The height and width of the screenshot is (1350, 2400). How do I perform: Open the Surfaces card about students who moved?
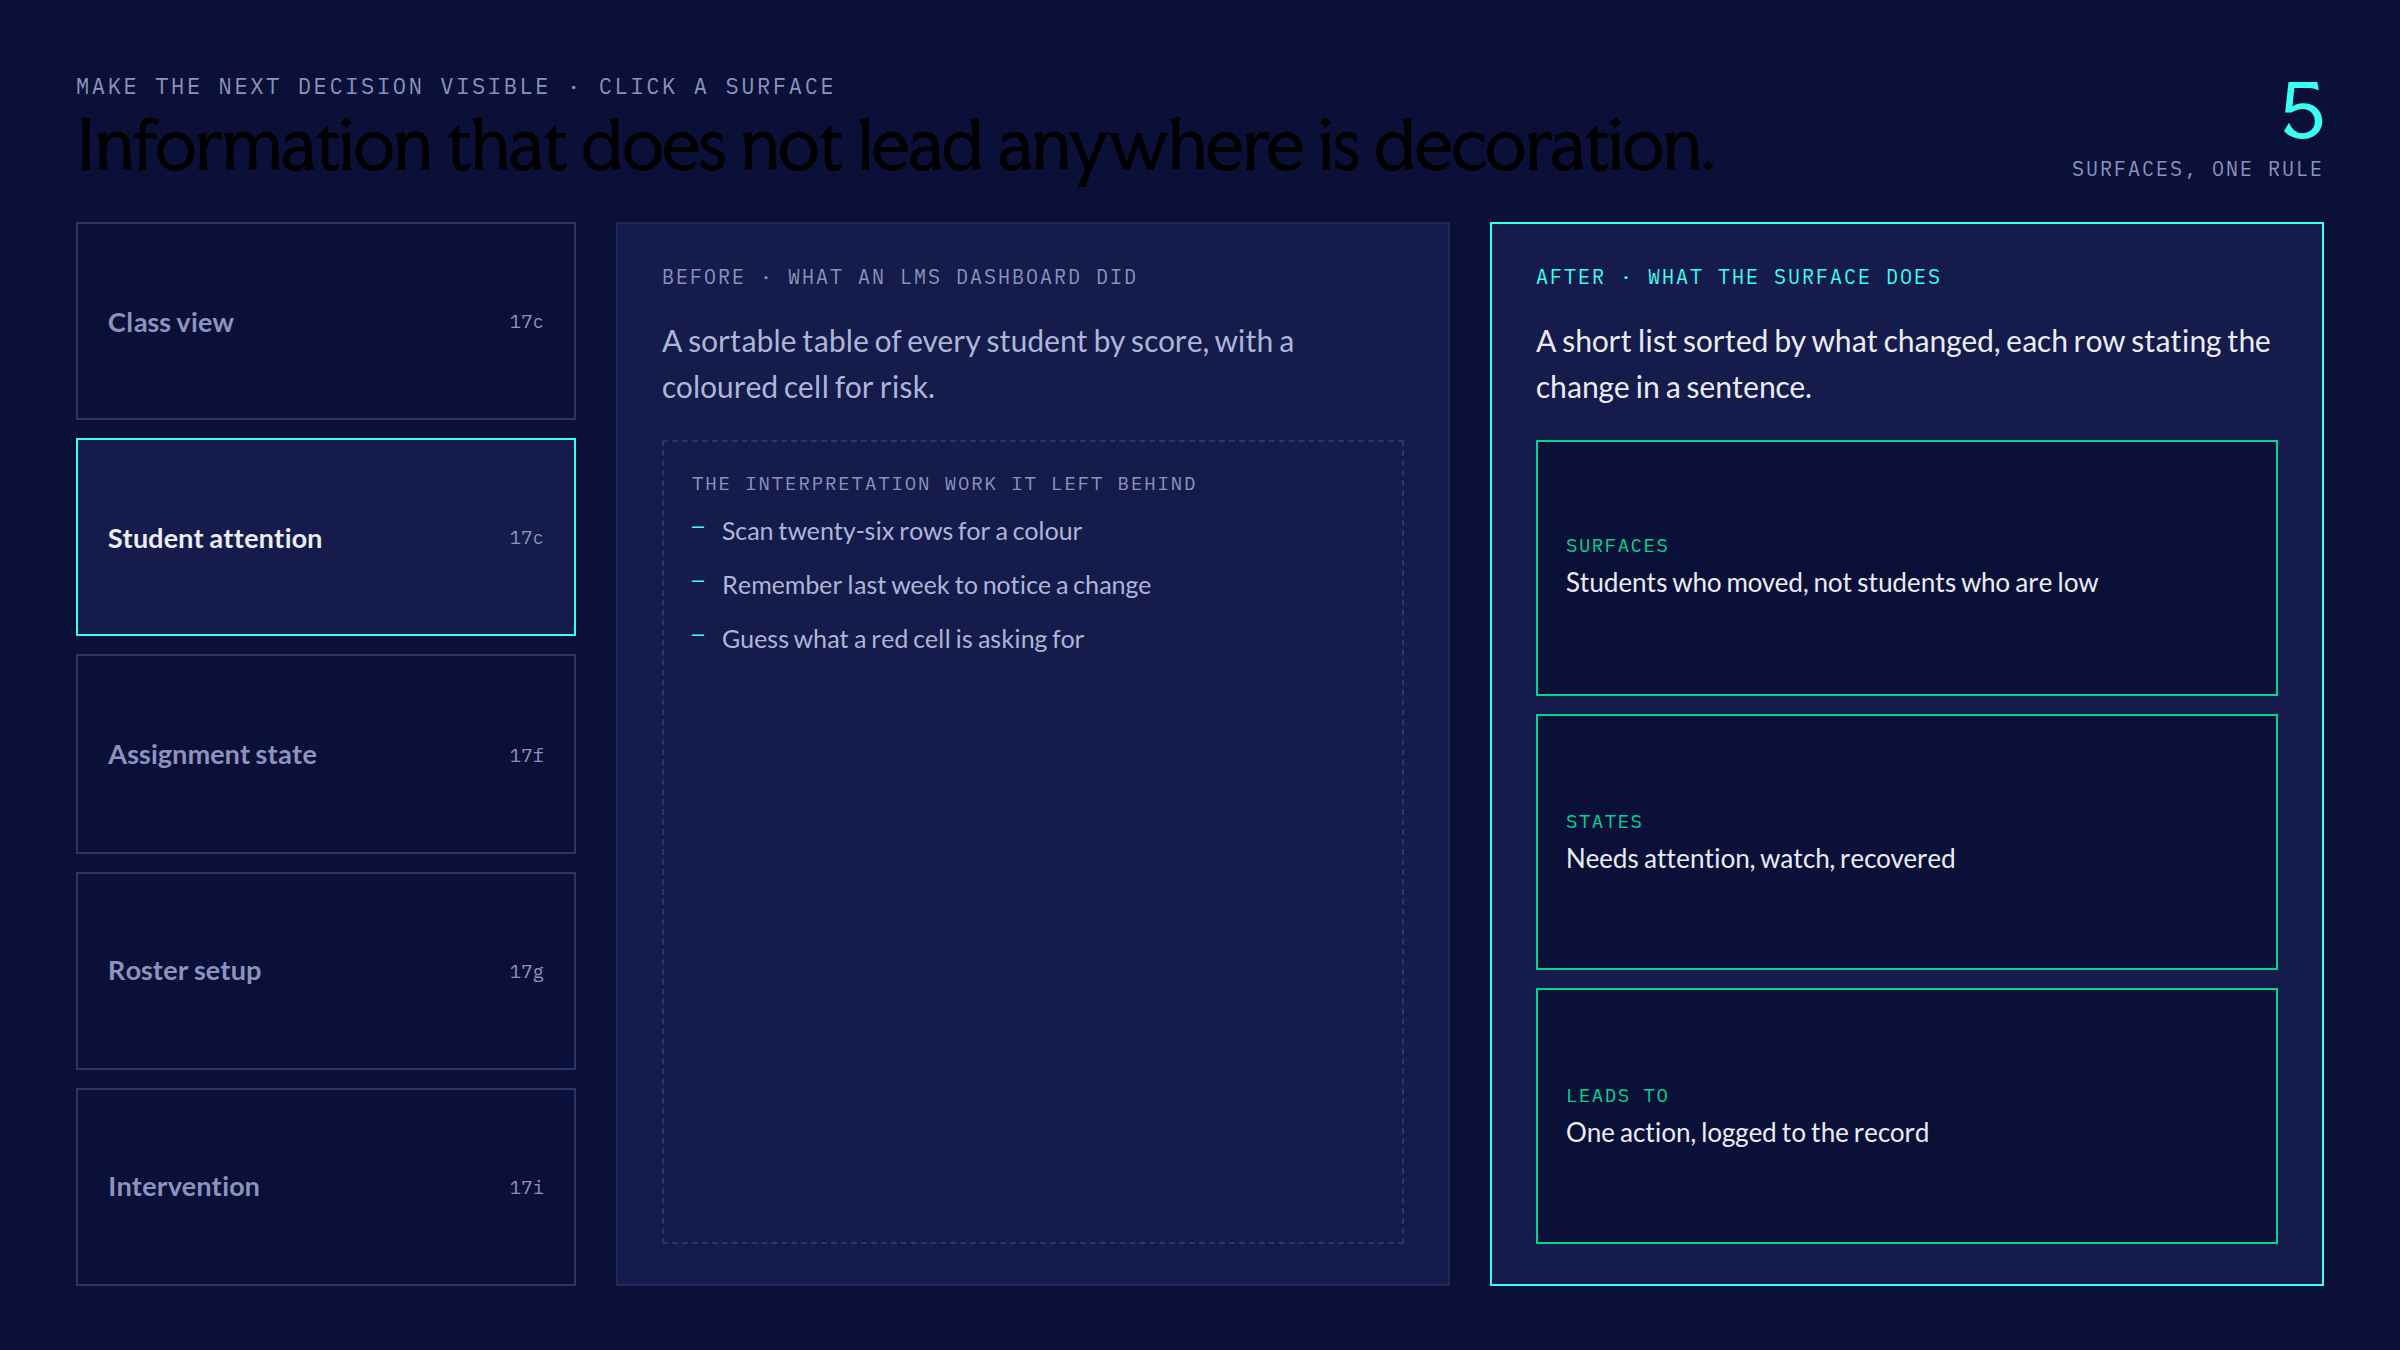1906,568
